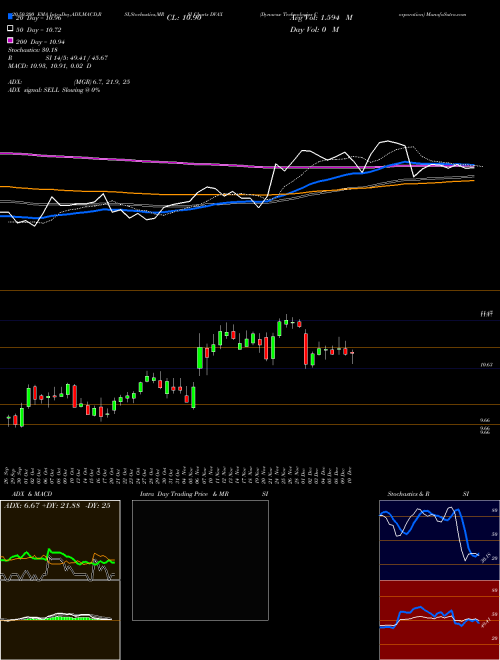Click the 'Stochastics & R' panel title

[x=408, y=494]
